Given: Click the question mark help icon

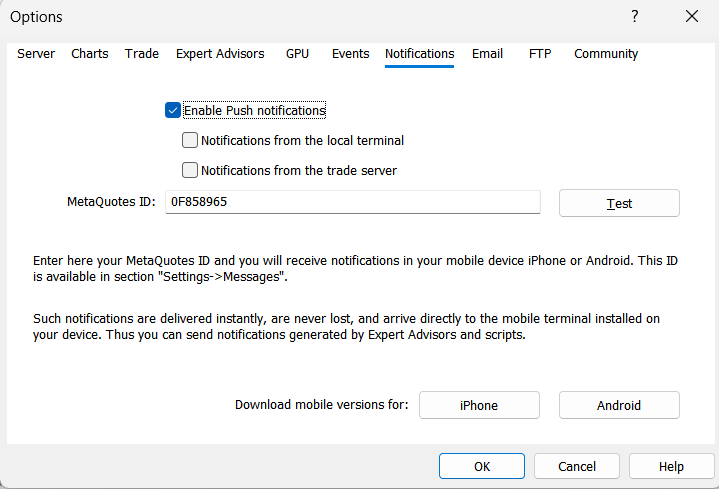Looking at the screenshot, I should click(x=635, y=17).
